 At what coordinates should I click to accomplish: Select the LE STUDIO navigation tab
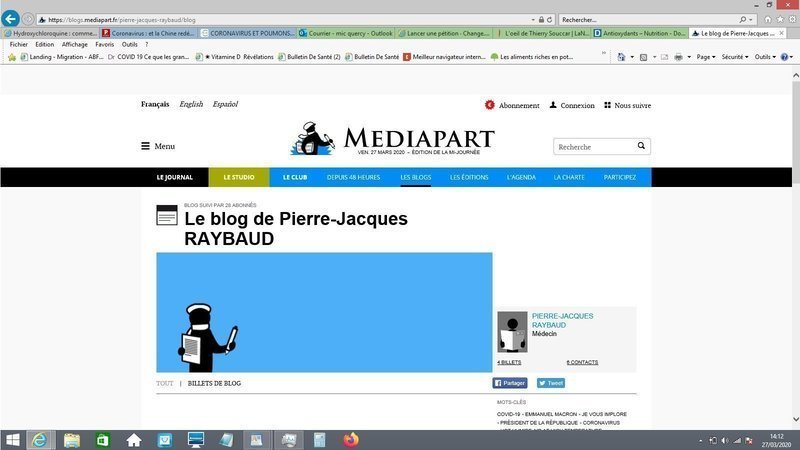[x=238, y=177]
